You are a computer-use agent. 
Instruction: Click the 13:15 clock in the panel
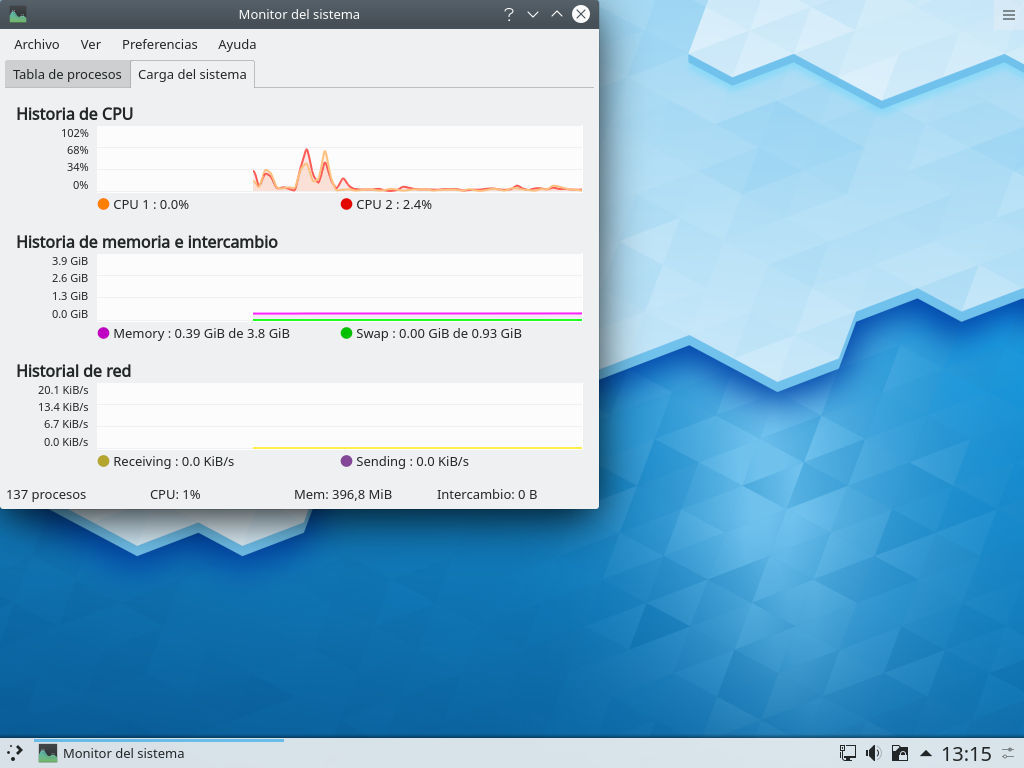point(966,753)
